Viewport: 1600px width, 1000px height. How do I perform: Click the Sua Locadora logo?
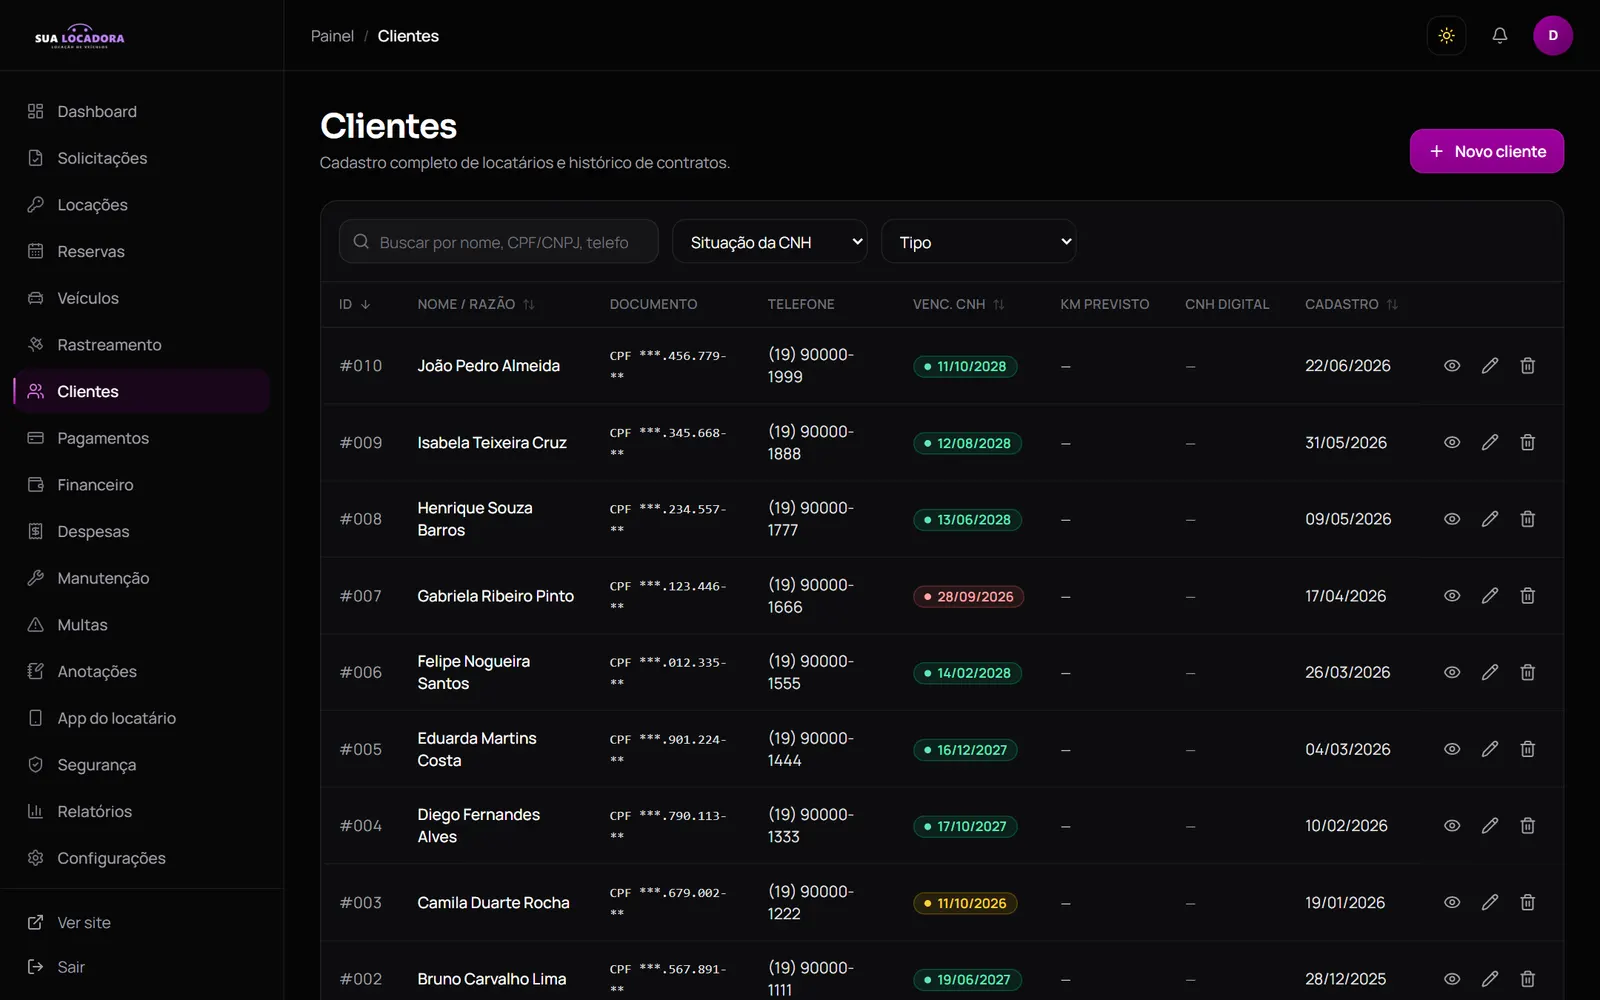80,37
